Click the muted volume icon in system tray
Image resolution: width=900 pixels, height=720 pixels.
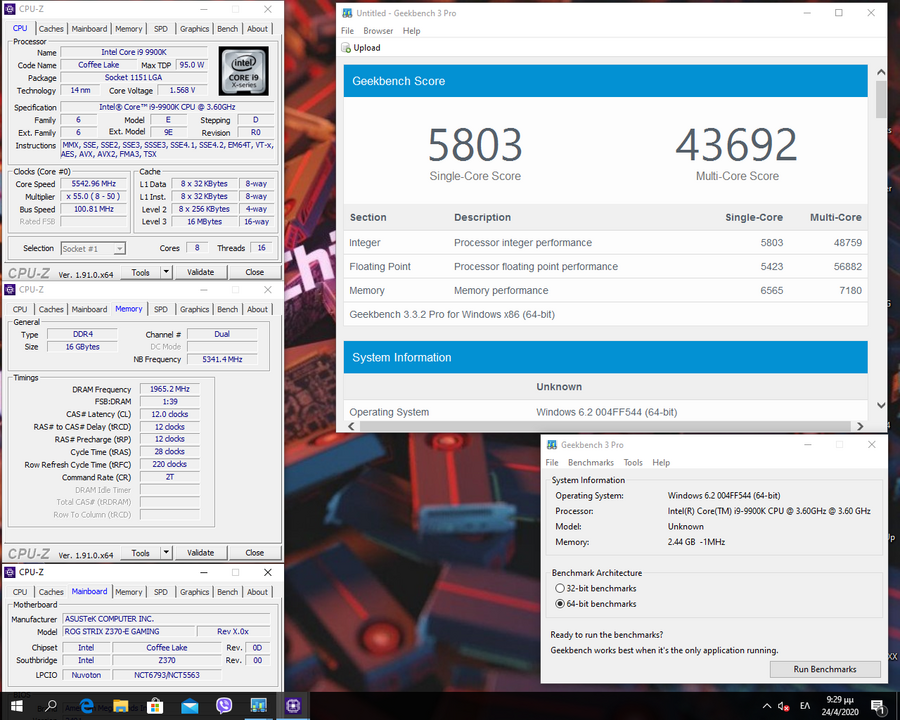pyautogui.click(x=783, y=706)
